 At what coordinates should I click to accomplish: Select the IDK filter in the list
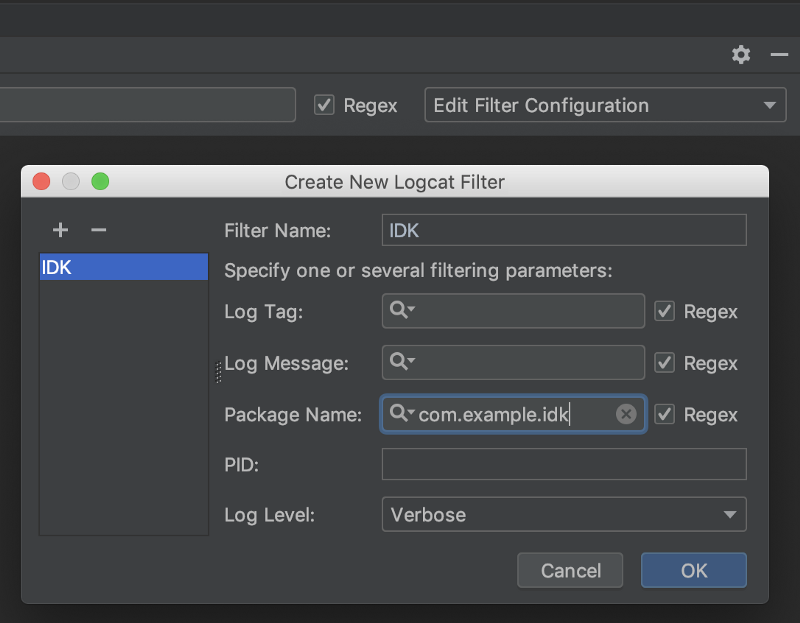point(123,267)
